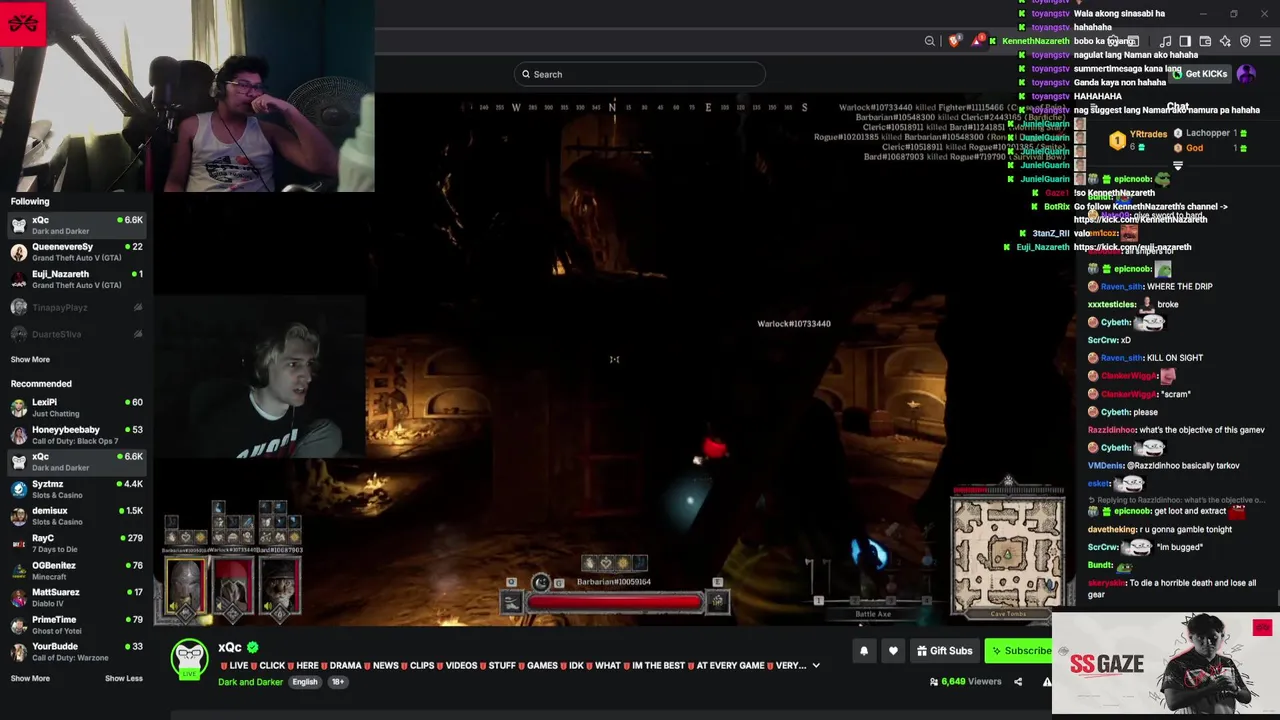This screenshot has width=1280, height=720.
Task: Click the xQc channel name
Action: point(230,648)
